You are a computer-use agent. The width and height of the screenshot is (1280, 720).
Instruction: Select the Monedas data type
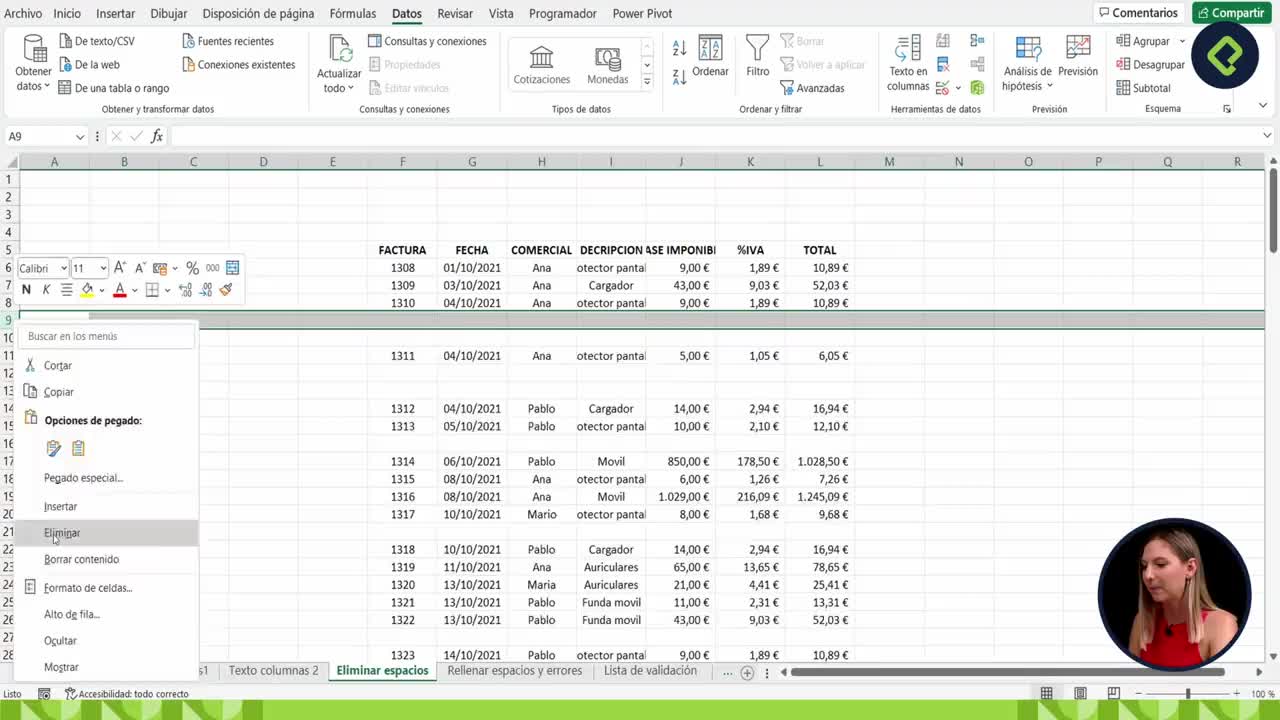pyautogui.click(x=607, y=65)
